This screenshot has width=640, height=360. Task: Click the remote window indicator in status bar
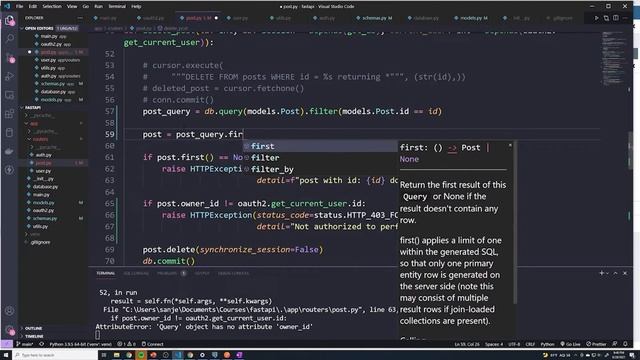(7, 344)
